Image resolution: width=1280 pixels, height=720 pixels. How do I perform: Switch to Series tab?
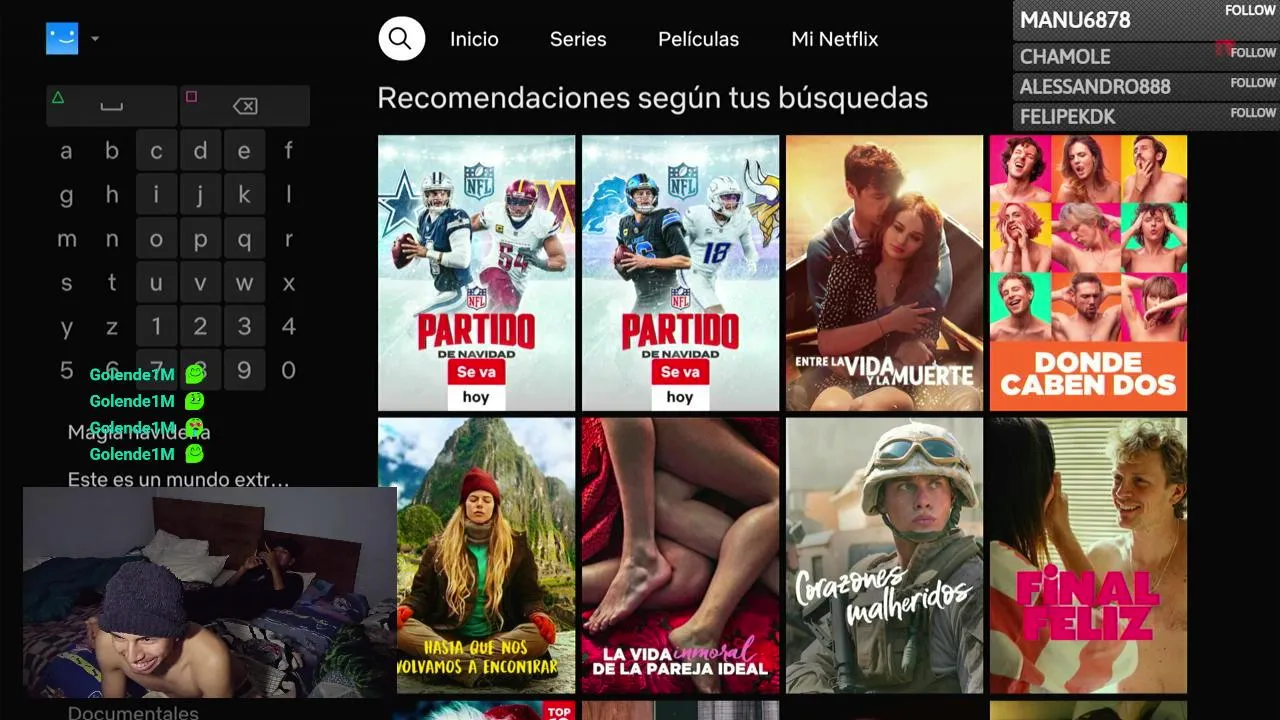point(578,39)
